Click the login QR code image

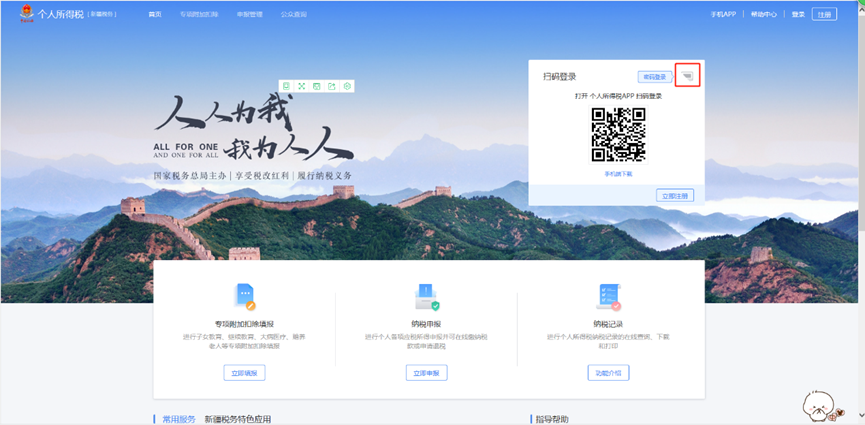(x=618, y=134)
